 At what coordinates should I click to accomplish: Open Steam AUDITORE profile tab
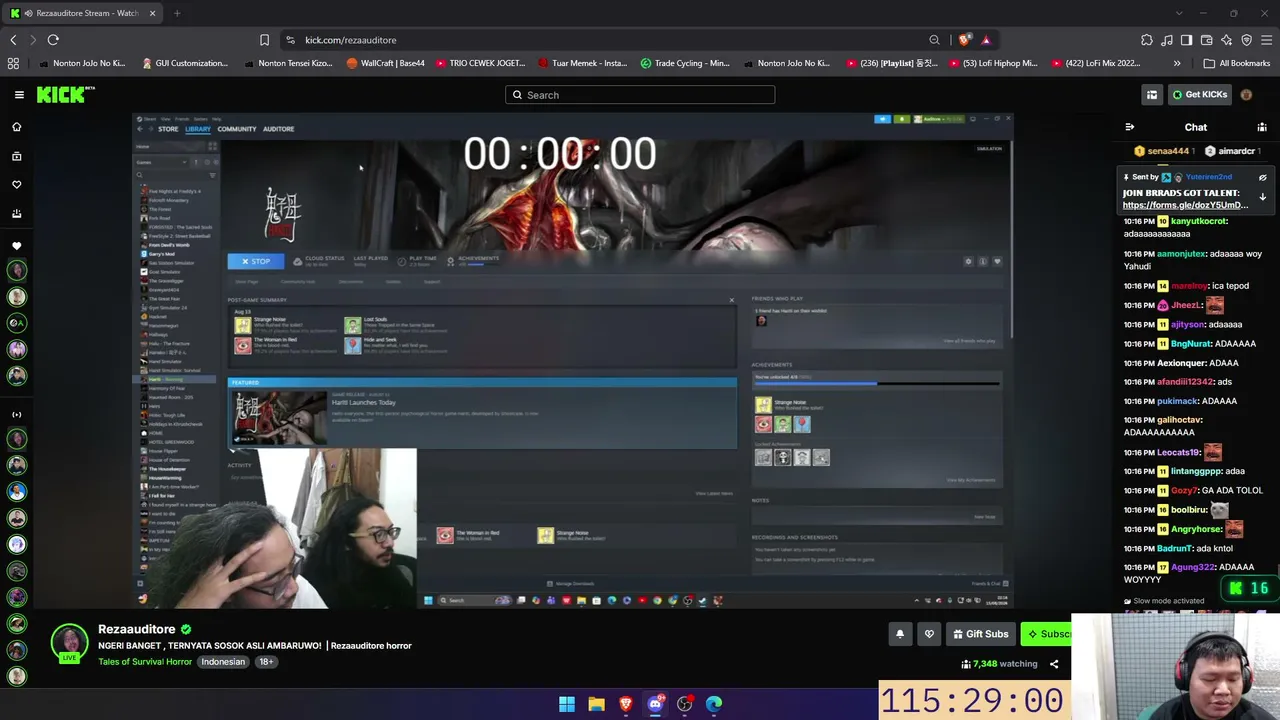pyautogui.click(x=278, y=129)
